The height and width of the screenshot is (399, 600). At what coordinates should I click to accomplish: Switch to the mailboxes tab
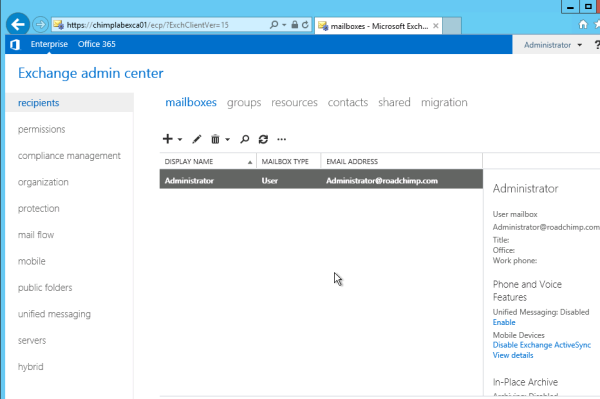click(191, 102)
